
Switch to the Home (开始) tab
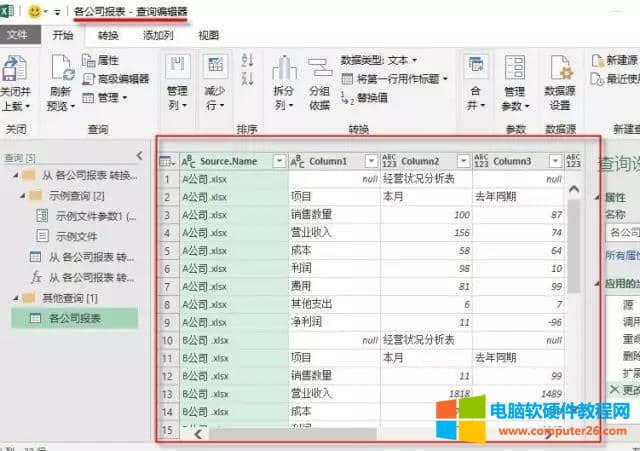62,36
